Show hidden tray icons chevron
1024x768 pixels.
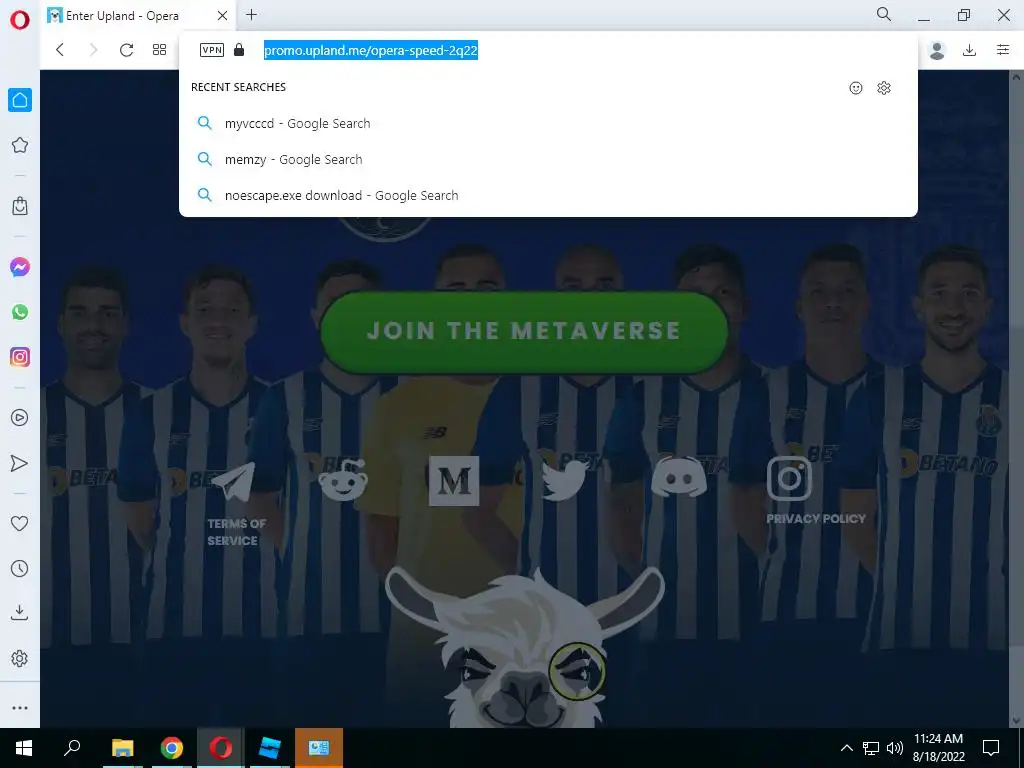(846, 748)
